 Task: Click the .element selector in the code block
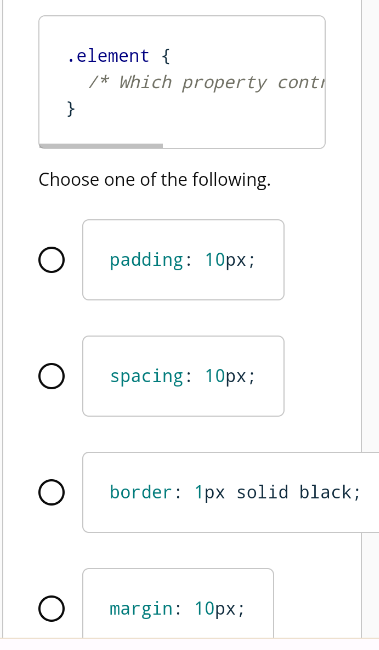point(108,56)
